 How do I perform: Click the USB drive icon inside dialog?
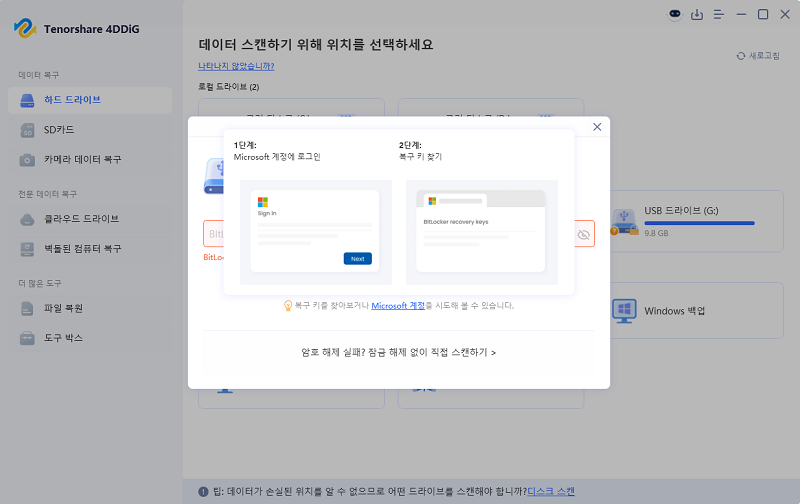(214, 176)
